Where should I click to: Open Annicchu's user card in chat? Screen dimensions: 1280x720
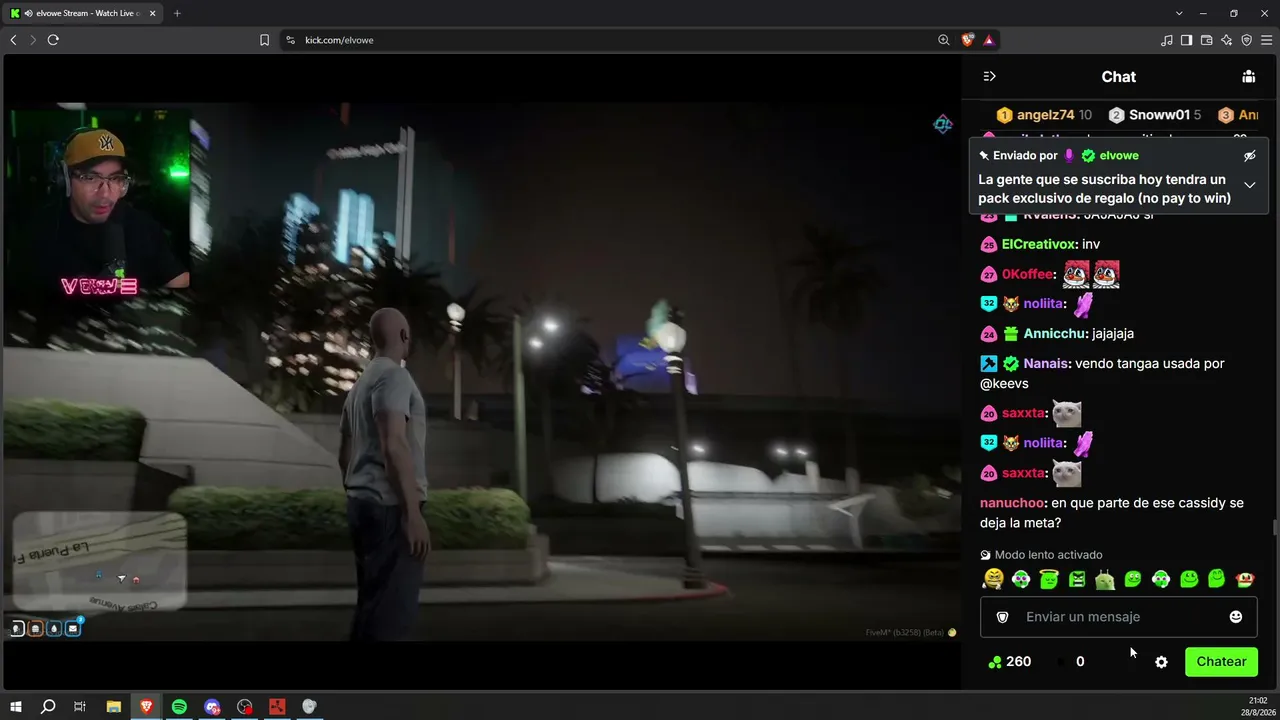(1056, 334)
